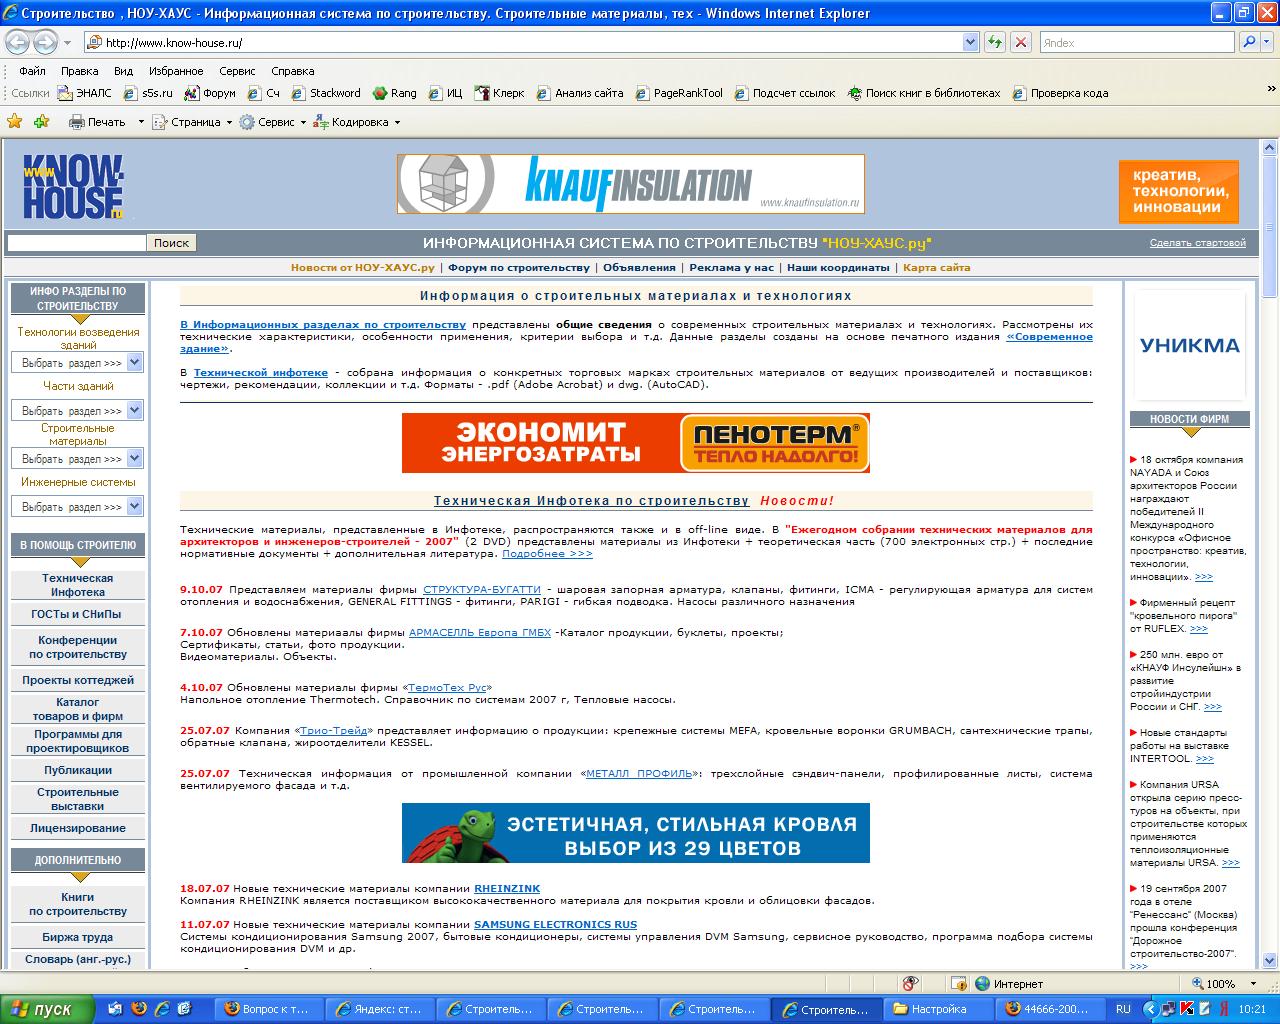
Task: Click the site Поиск button
Action: click(171, 243)
